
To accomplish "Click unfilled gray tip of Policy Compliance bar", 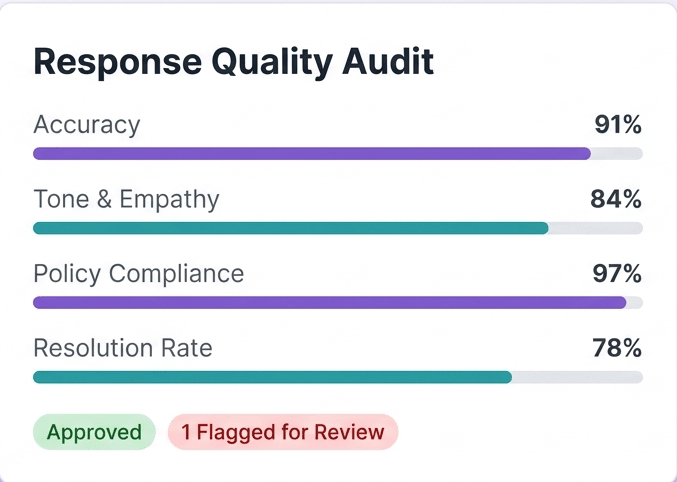I will tap(635, 302).
